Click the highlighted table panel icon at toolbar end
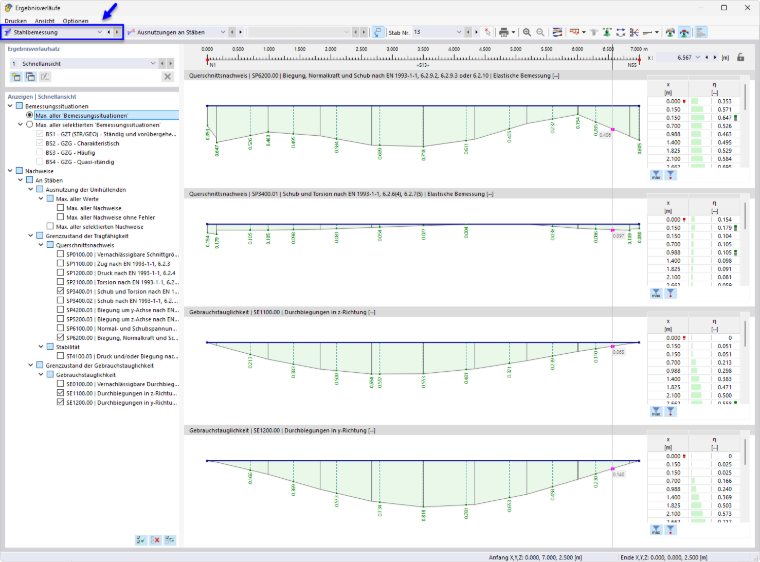 pos(701,32)
